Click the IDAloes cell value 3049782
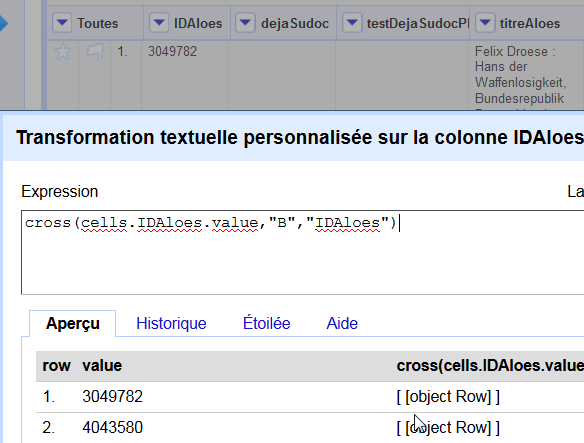Image resolution: width=584 pixels, height=443 pixels. tap(172, 51)
